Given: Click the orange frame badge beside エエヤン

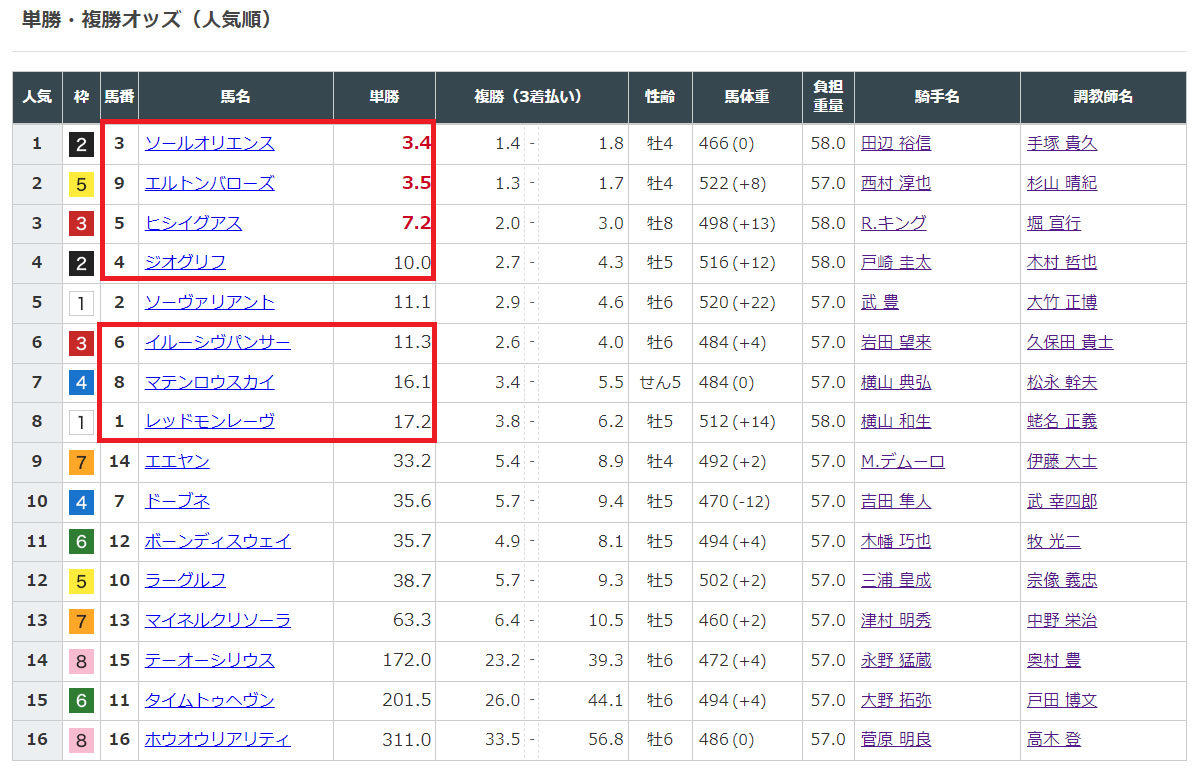Looking at the screenshot, I should pos(81,461).
